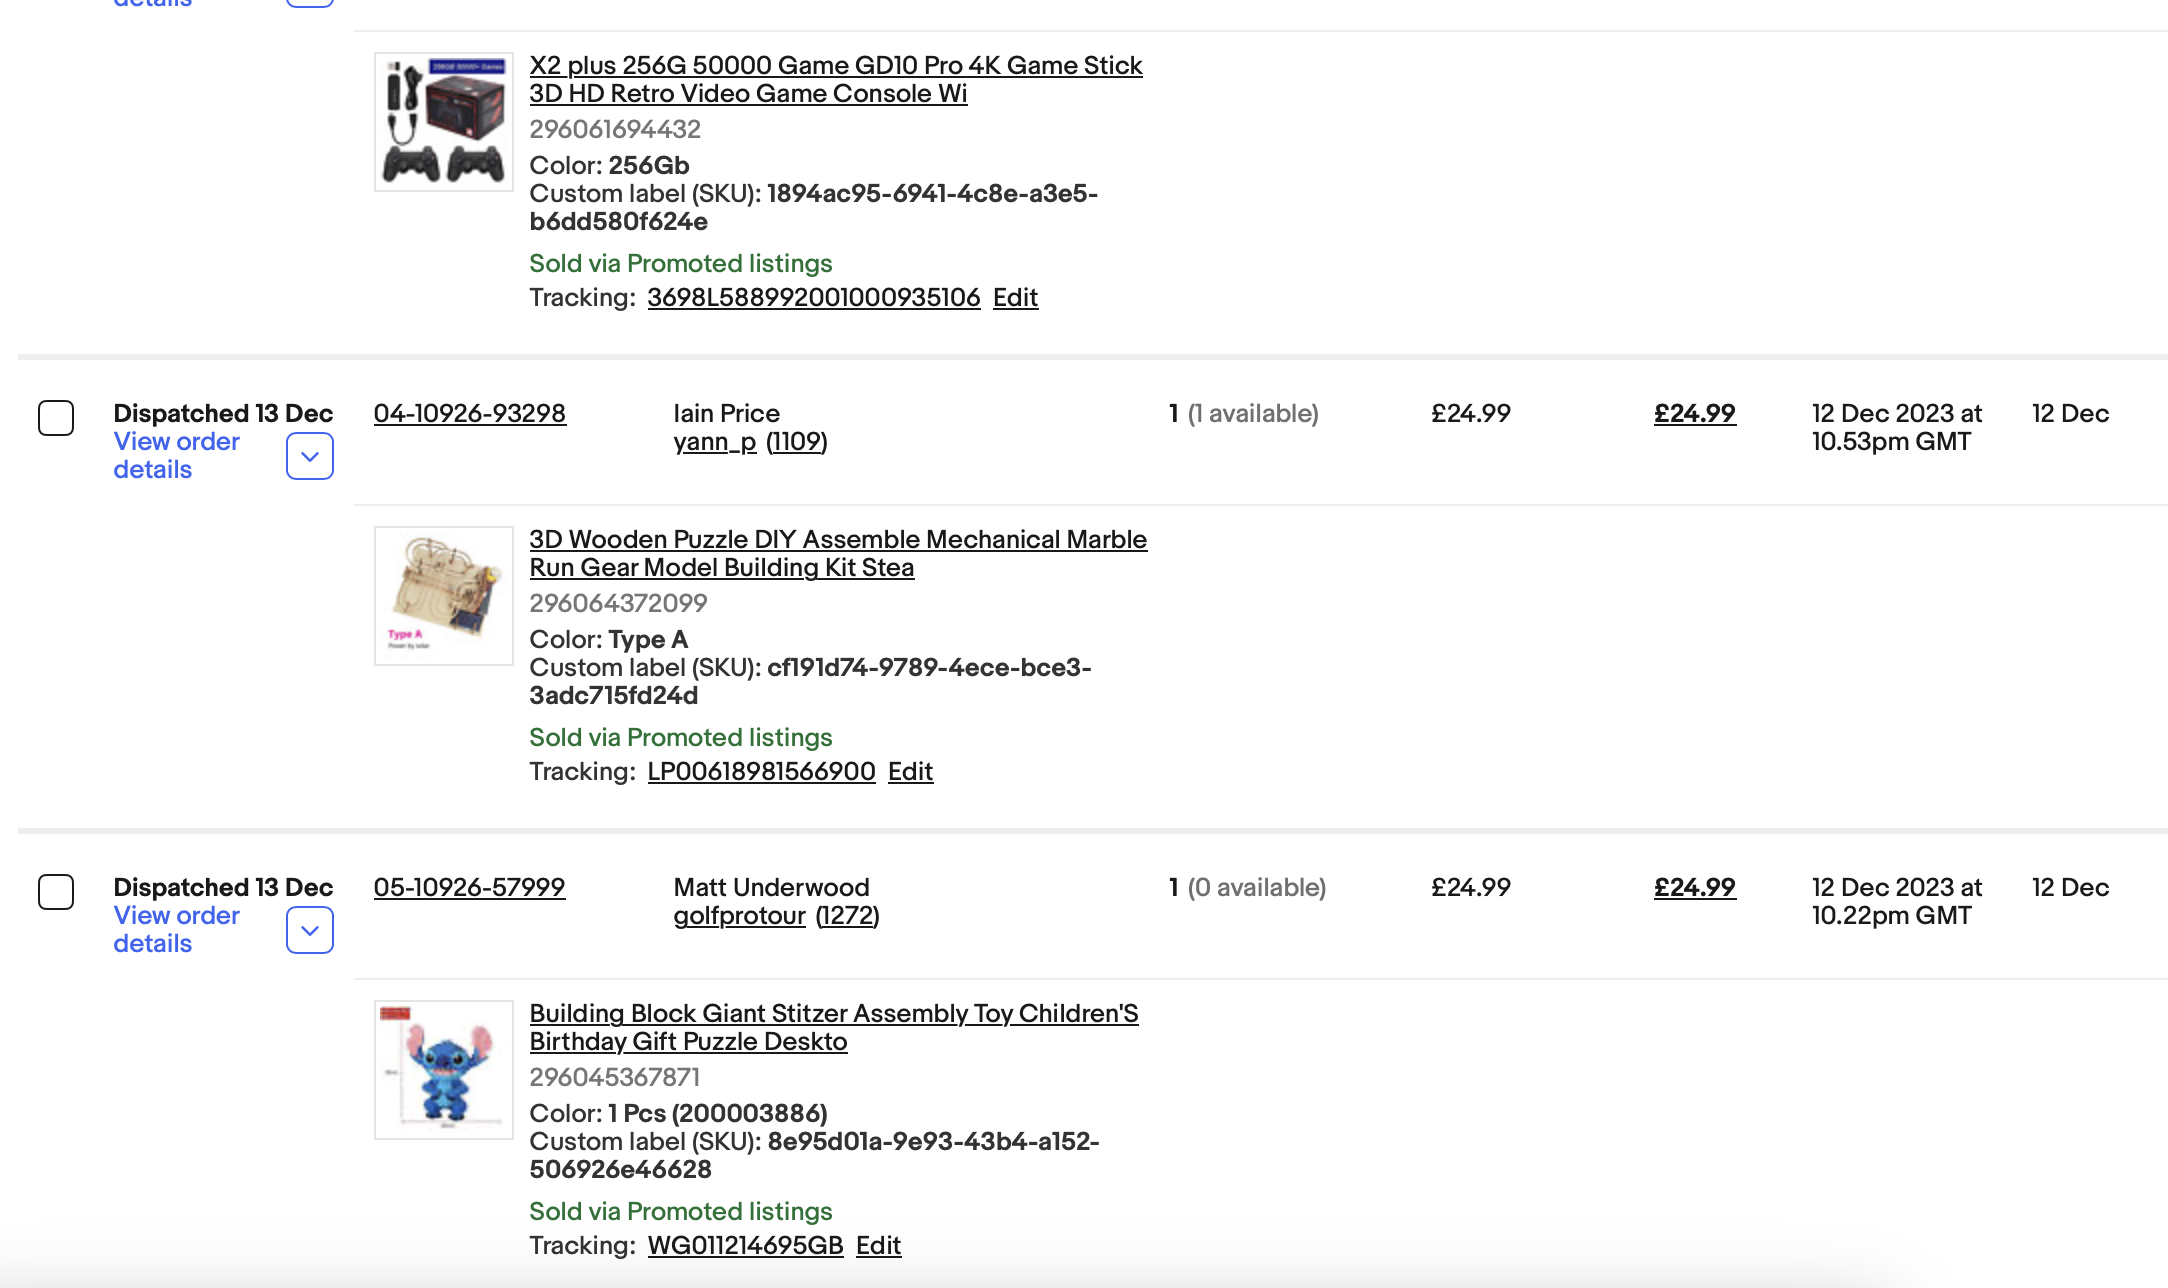Select checkbox for order 04-10926-93298
The height and width of the screenshot is (1288, 2168).
click(56, 418)
